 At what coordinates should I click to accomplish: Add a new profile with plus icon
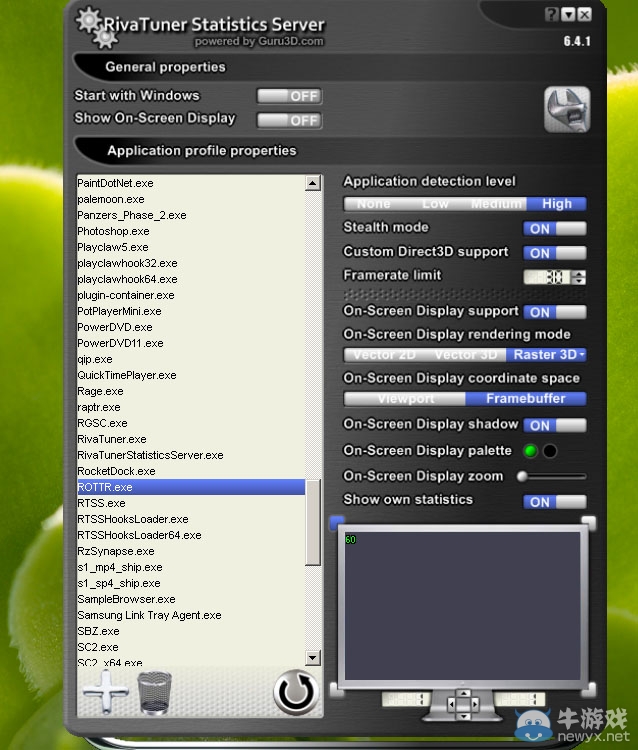106,692
